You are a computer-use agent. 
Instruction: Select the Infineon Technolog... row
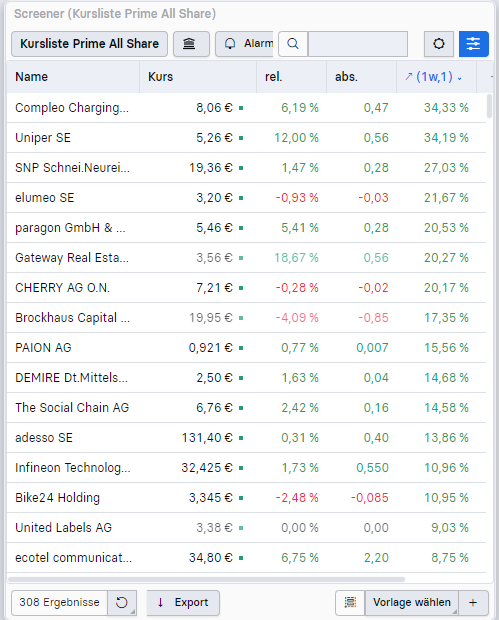coord(246,468)
